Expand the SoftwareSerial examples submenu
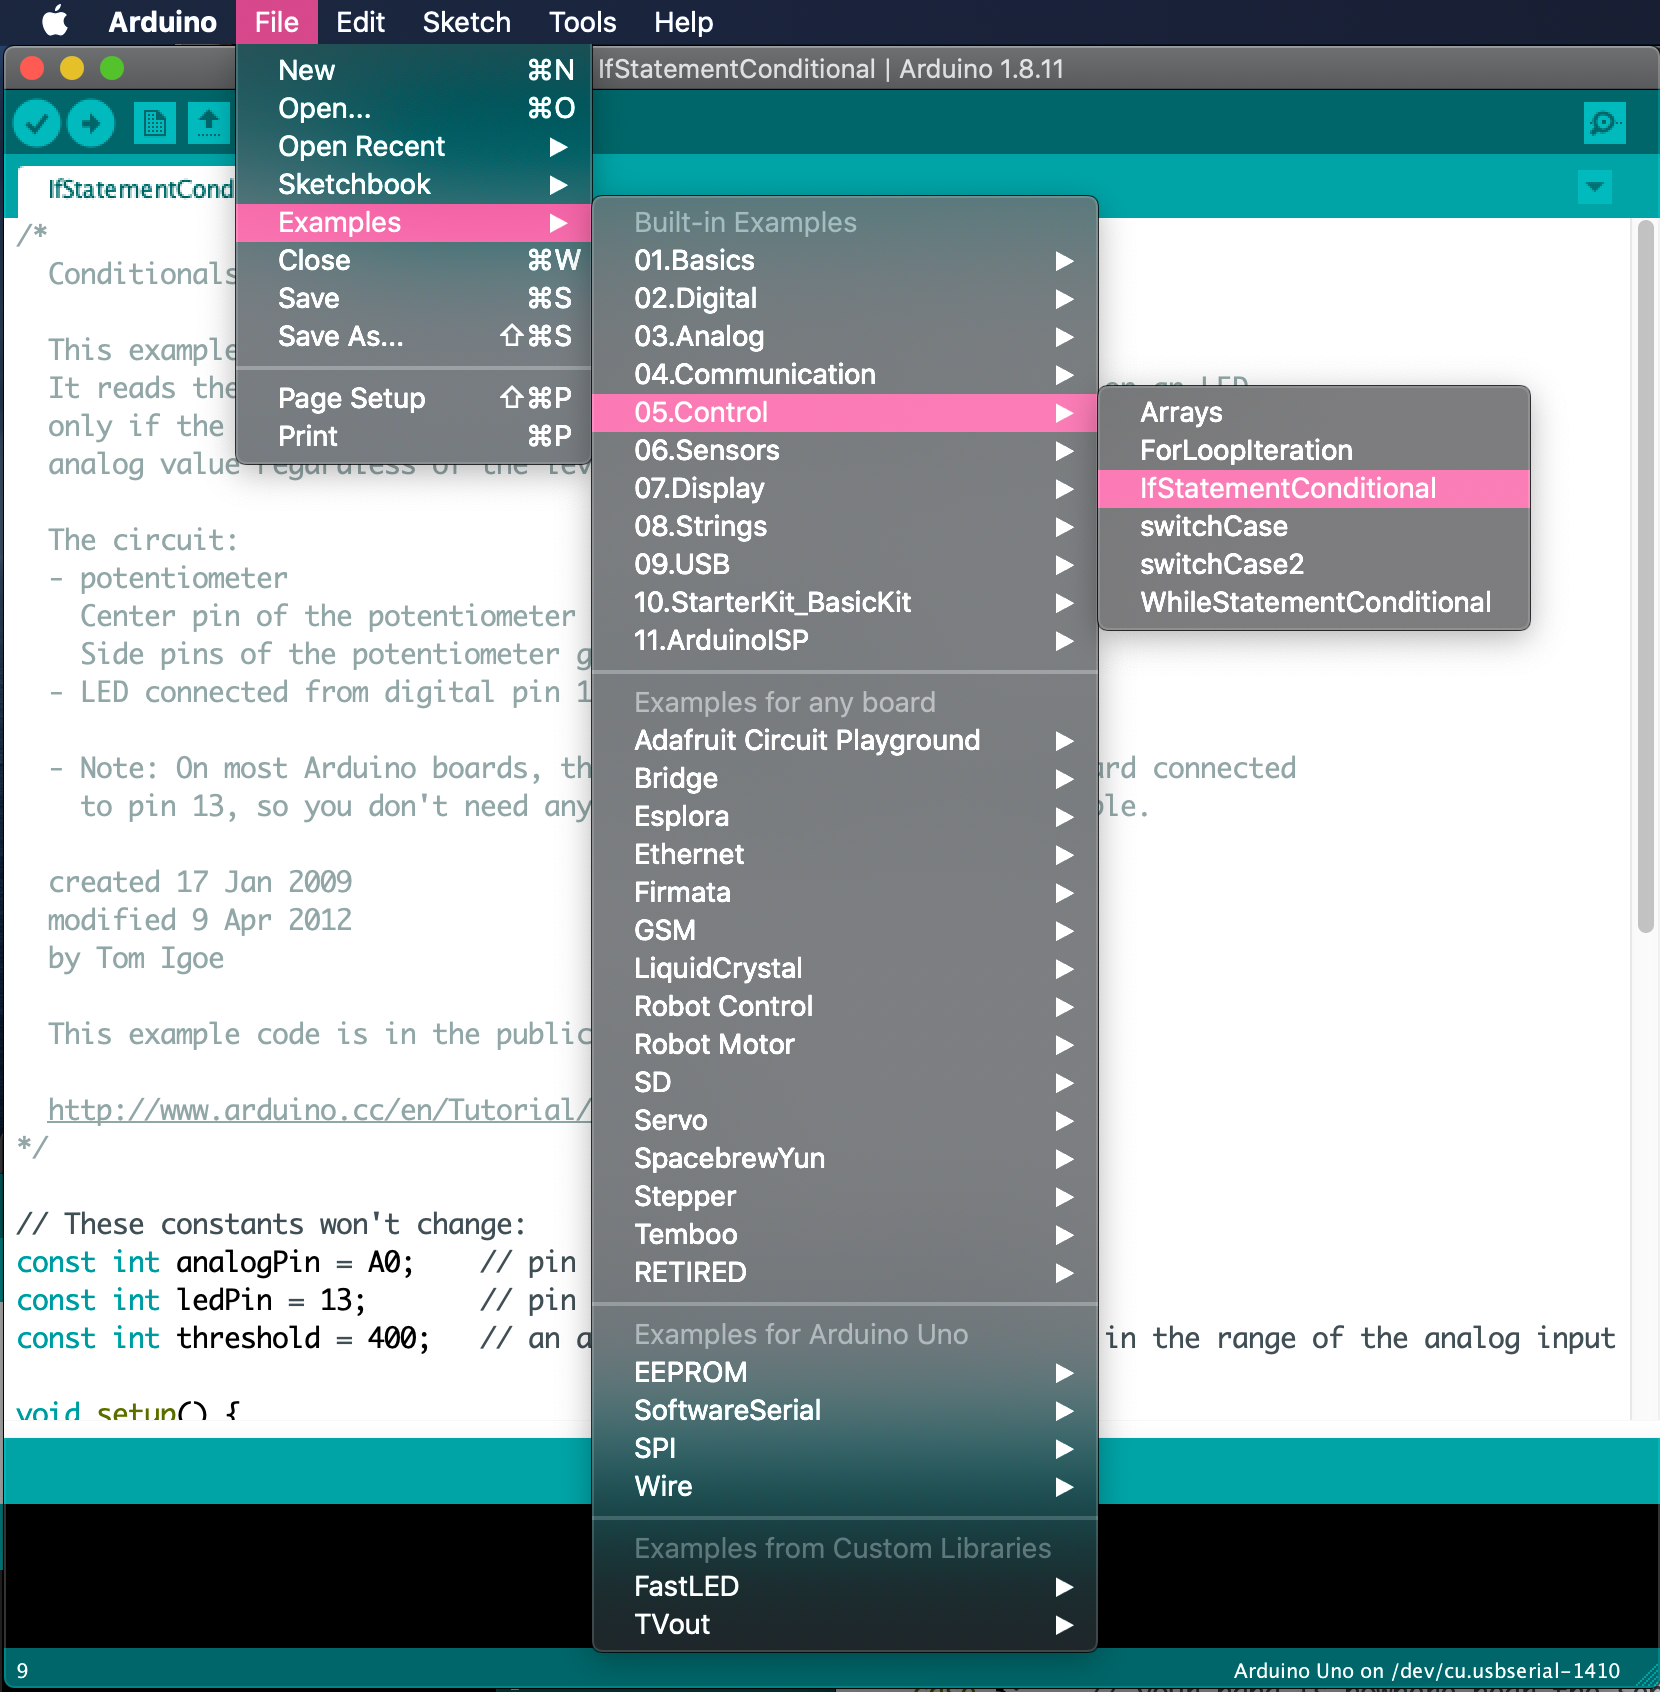The image size is (1660, 1692). coord(845,1410)
